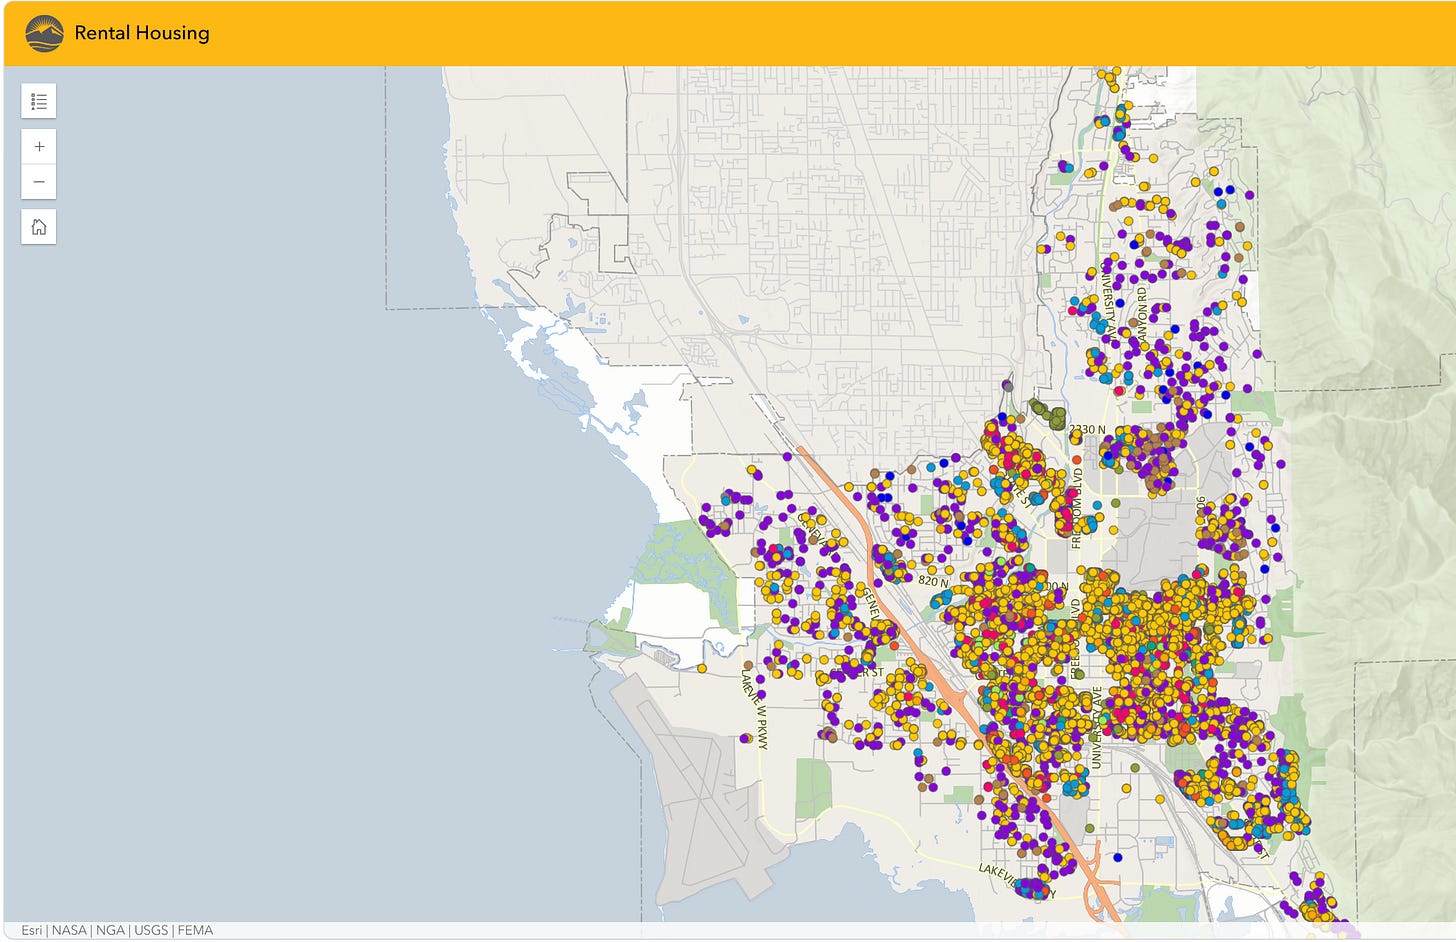
Task: Click the 820 N street label
Action: pos(933,581)
